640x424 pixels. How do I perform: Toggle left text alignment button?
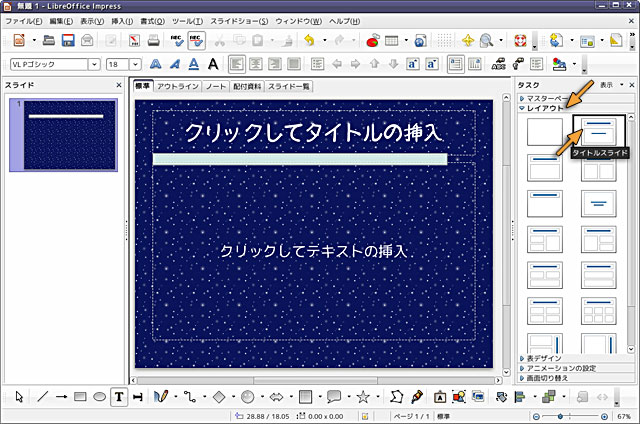(x=237, y=64)
